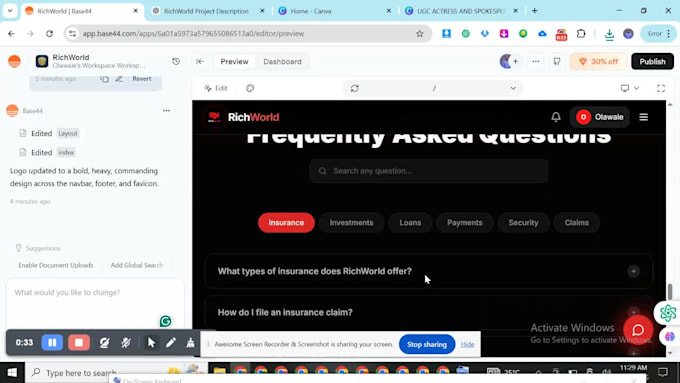The width and height of the screenshot is (680, 383).
Task: Switch to the Home - Canva browser tab
Action: pos(334,11)
